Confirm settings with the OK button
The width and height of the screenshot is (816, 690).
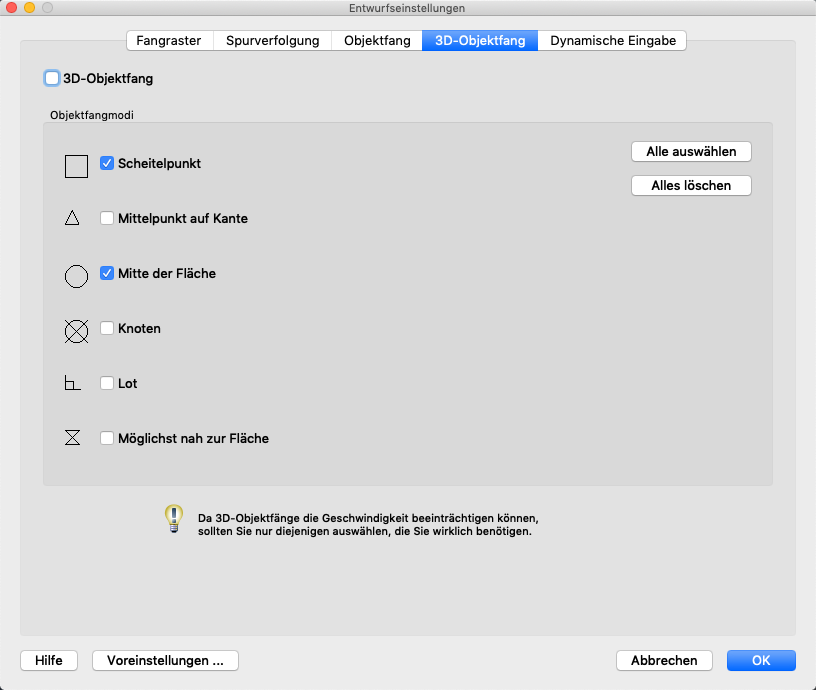[761, 660]
